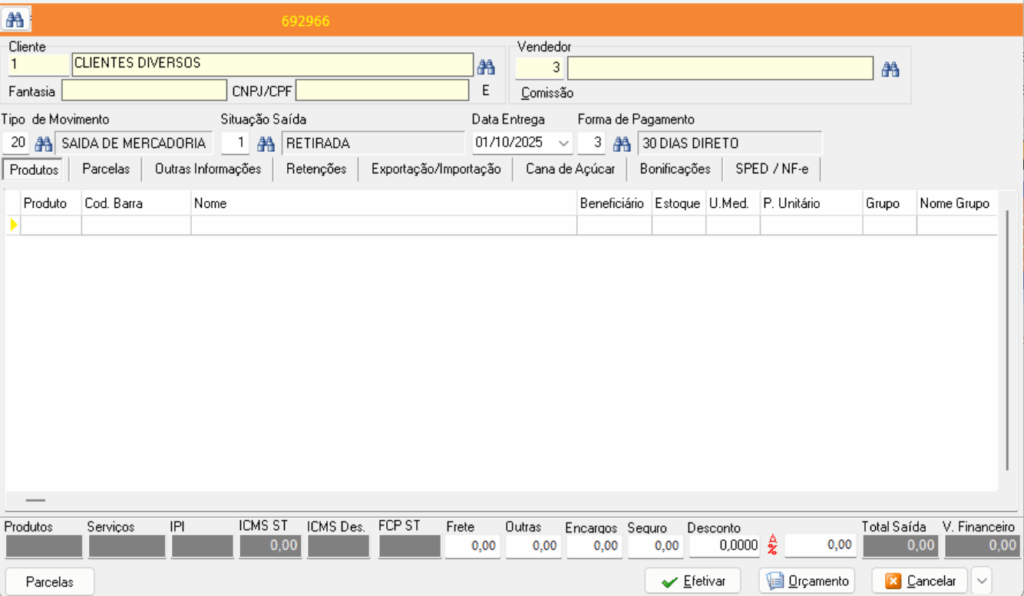Click the Fantasia input field
Image resolution: width=1024 pixels, height=596 pixels.
tap(144, 91)
